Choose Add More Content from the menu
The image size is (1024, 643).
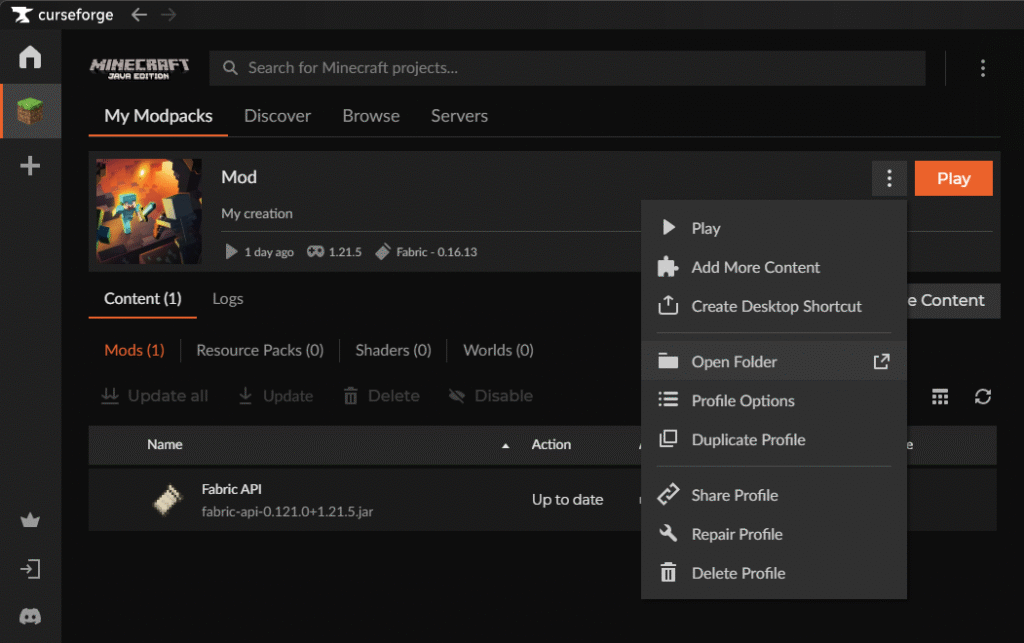tap(774, 268)
